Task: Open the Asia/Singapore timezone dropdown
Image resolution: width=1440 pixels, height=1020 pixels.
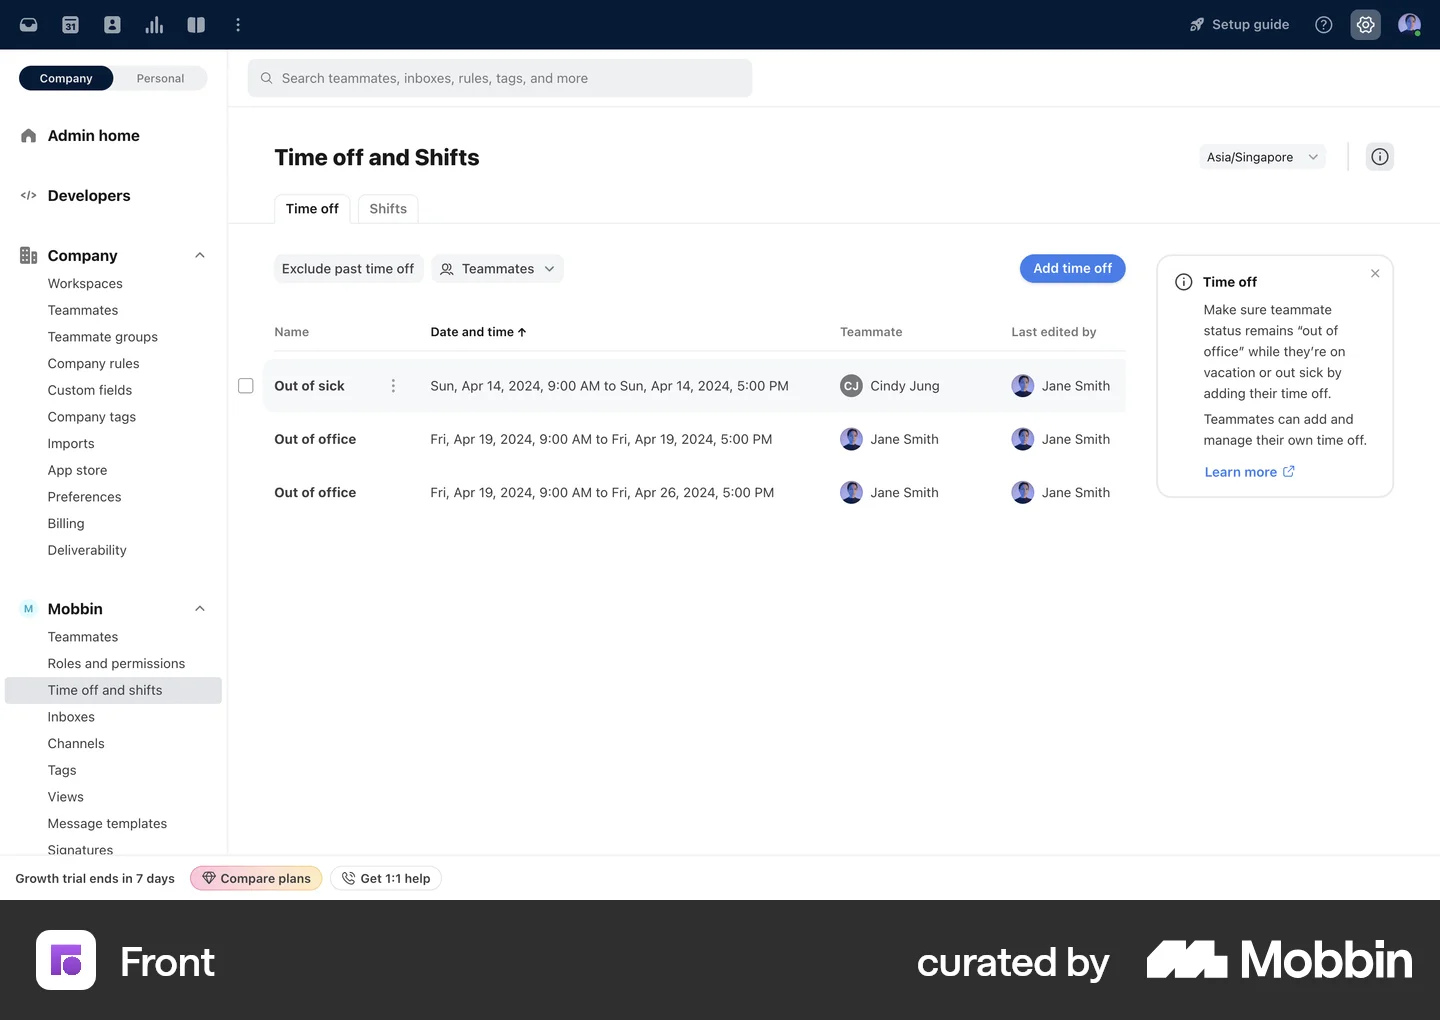Action: pyautogui.click(x=1262, y=157)
